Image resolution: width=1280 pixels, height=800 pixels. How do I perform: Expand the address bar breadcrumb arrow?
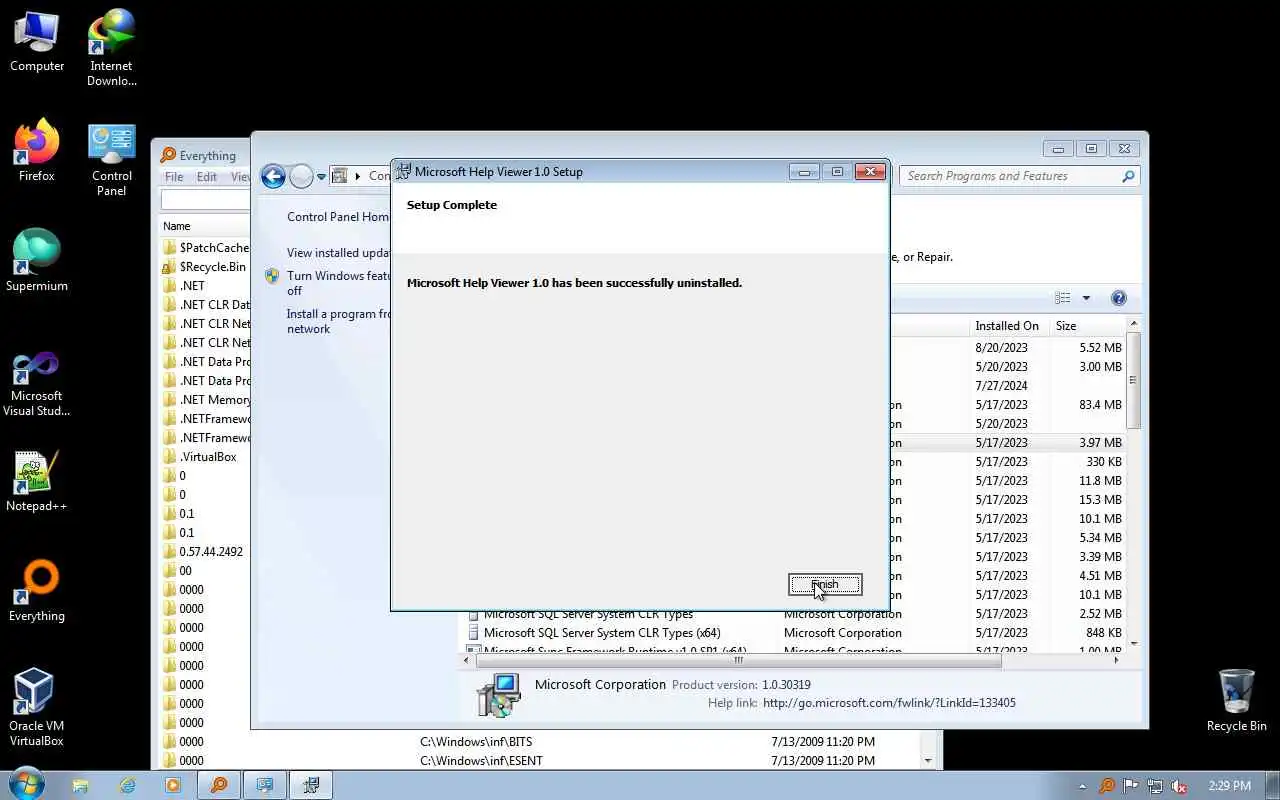click(x=357, y=176)
